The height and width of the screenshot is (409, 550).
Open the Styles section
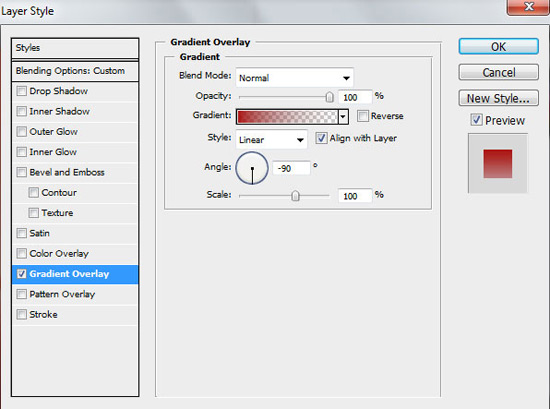75,48
